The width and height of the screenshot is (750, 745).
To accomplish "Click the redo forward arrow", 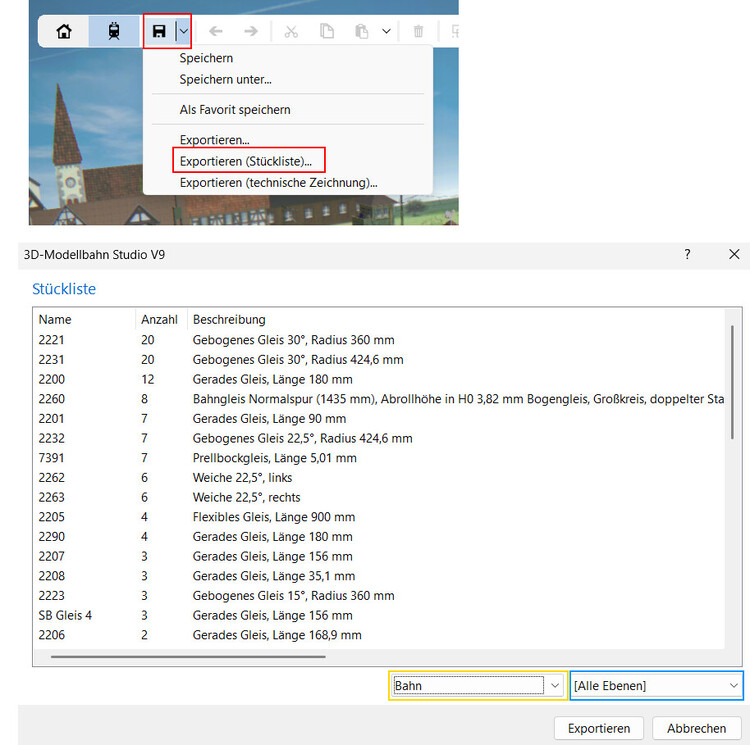I will click(x=251, y=31).
